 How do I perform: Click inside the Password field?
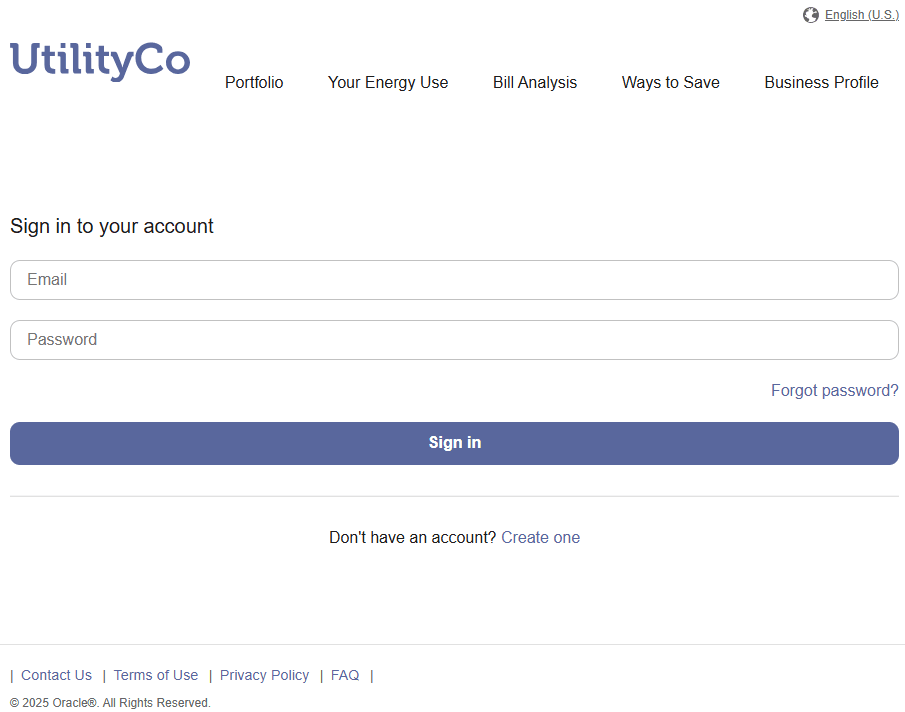[x=454, y=340]
